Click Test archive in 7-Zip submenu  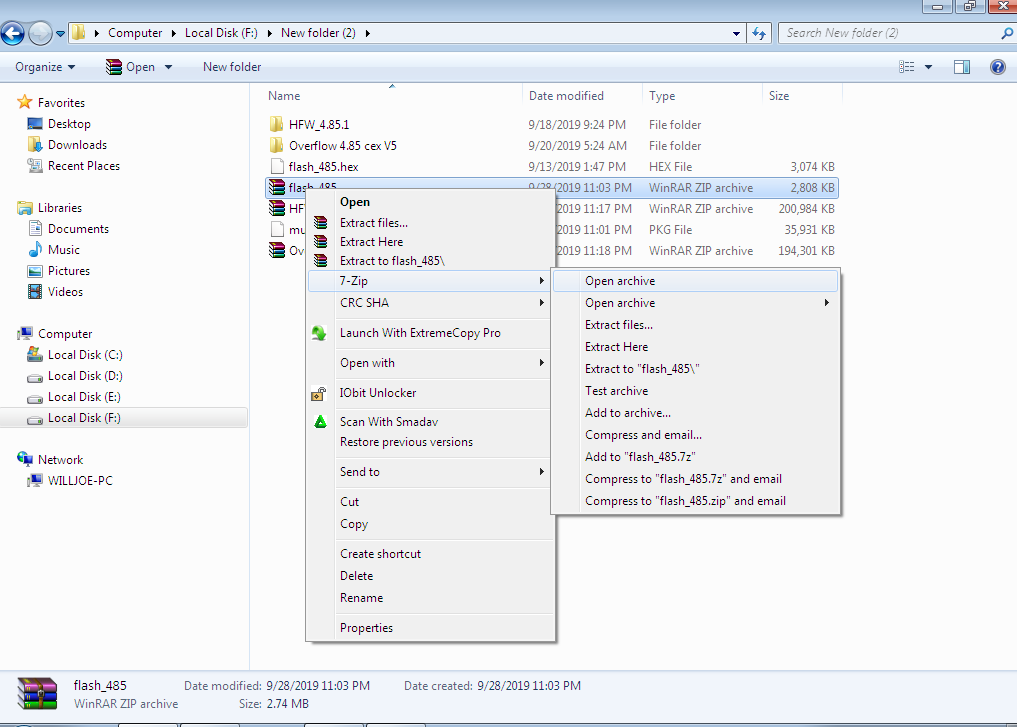pyautogui.click(x=695, y=391)
